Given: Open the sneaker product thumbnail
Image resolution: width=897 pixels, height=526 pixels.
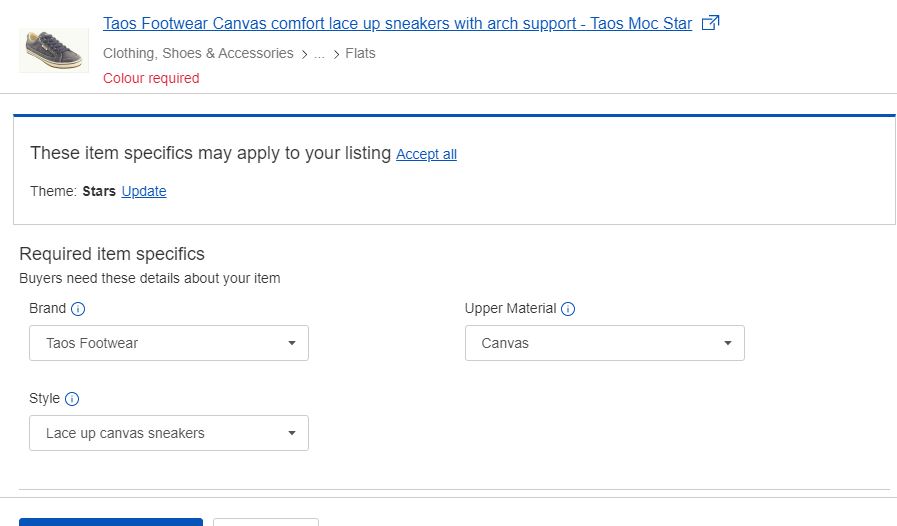Looking at the screenshot, I should pyautogui.click(x=54, y=50).
